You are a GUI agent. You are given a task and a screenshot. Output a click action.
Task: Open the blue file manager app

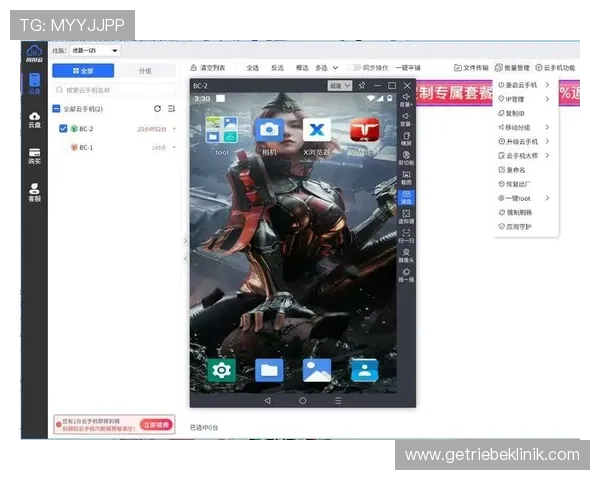(x=269, y=370)
